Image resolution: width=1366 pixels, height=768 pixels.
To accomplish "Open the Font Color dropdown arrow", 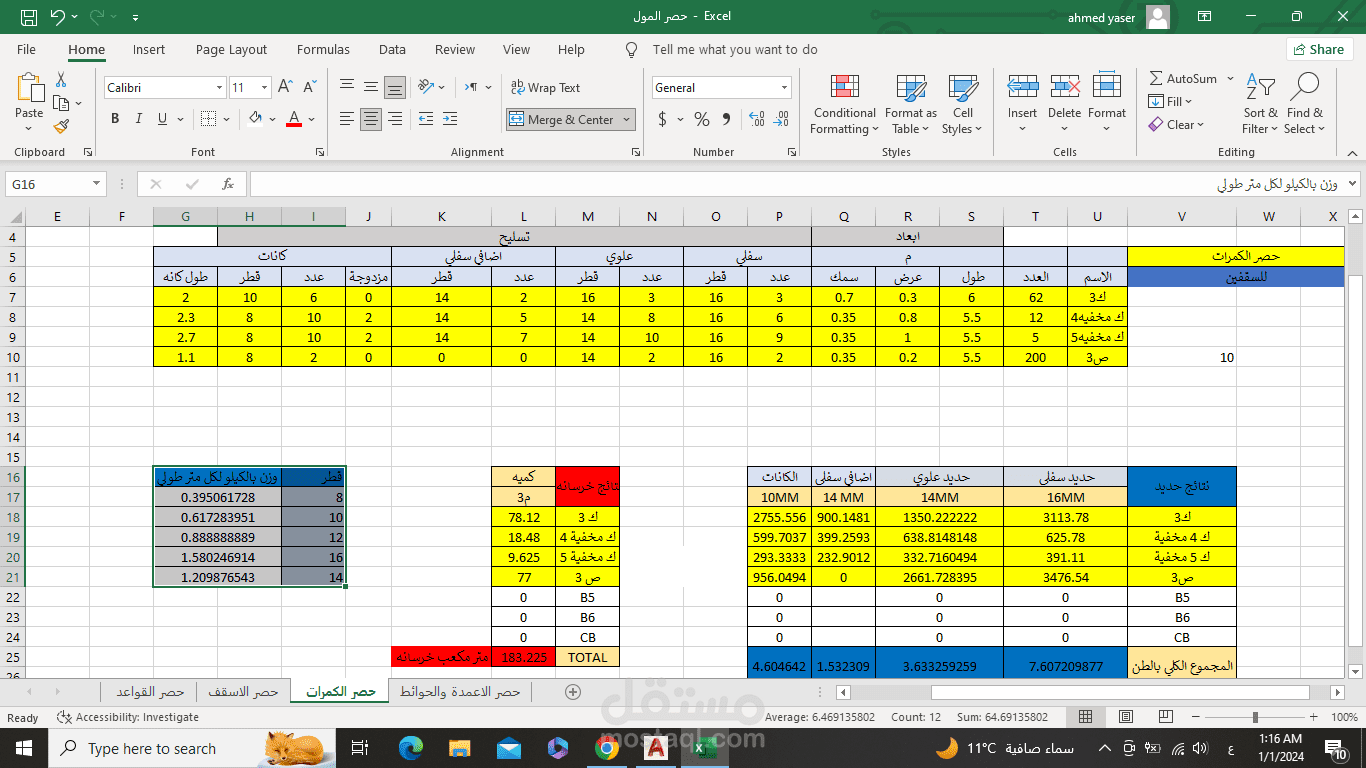I will click(x=312, y=119).
